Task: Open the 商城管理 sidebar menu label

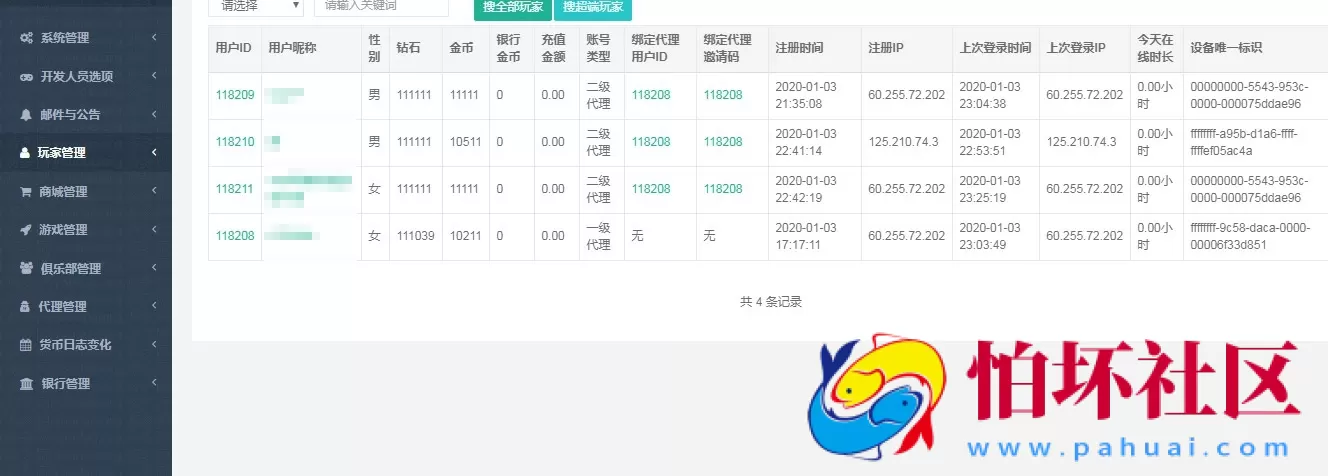Action: (x=64, y=192)
